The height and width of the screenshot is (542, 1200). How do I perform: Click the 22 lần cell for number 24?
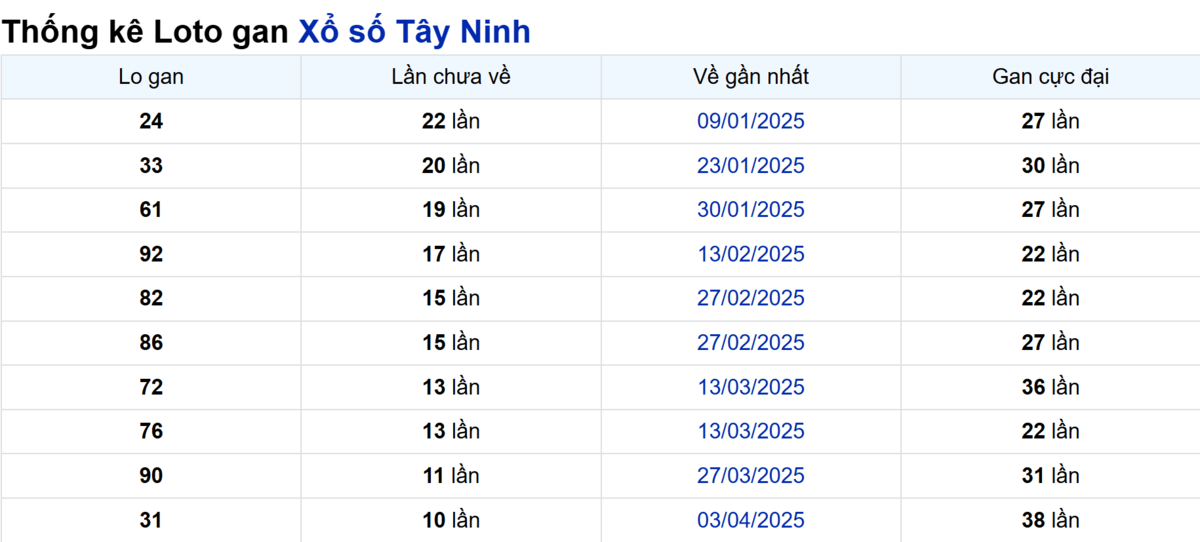click(x=451, y=121)
